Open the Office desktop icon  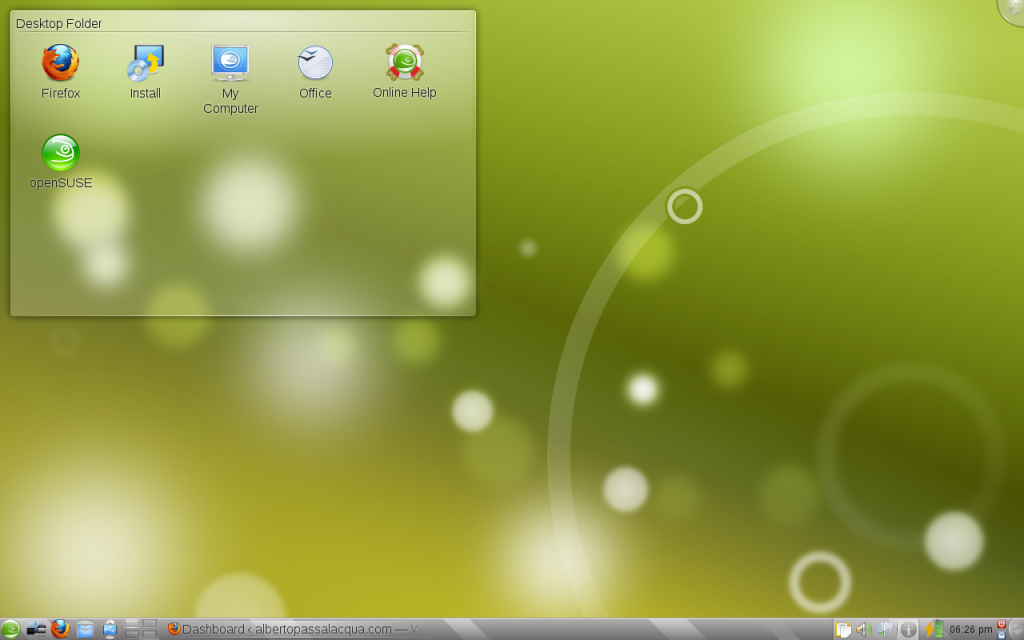pos(315,63)
